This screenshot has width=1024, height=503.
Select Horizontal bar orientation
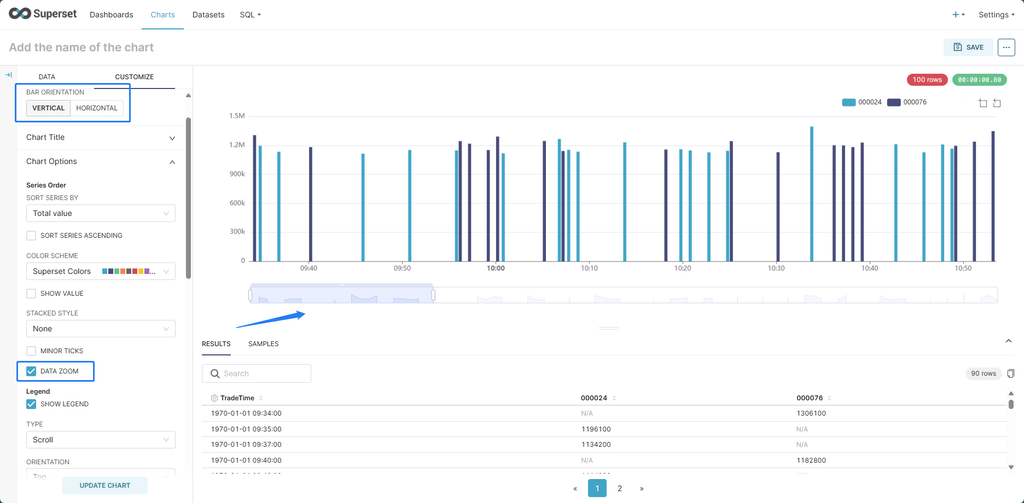tap(97, 108)
